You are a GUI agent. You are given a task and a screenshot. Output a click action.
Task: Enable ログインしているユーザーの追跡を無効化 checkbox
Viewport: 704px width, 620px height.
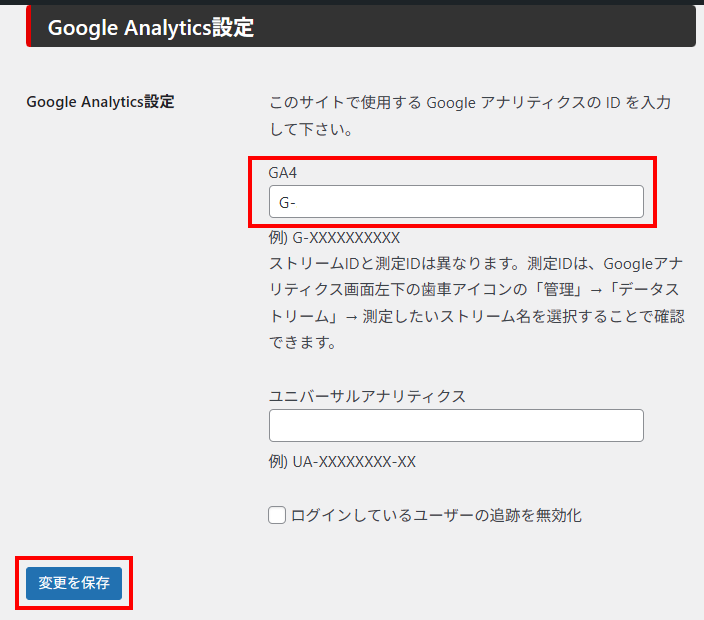(x=278, y=516)
